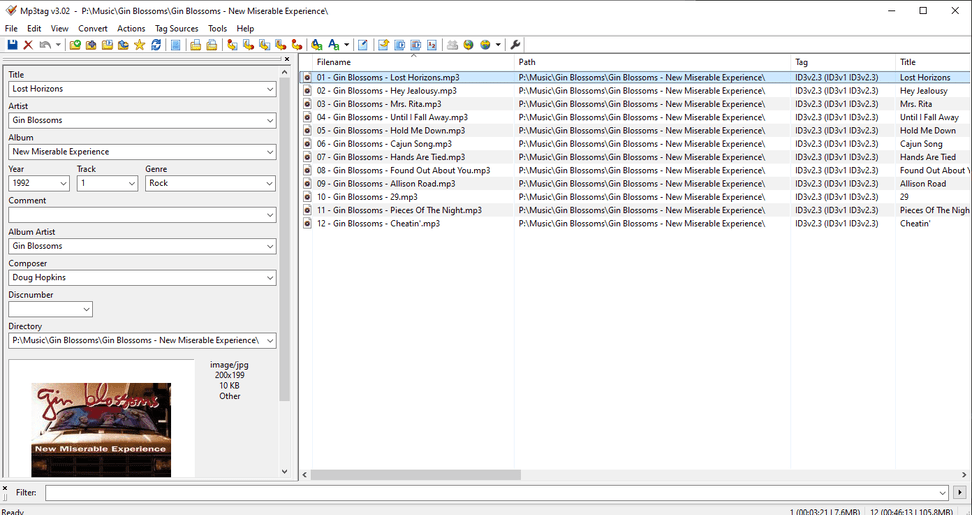This screenshot has height=515, width=972.
Task: Expand the Genre Rock dropdown
Action: point(270,183)
